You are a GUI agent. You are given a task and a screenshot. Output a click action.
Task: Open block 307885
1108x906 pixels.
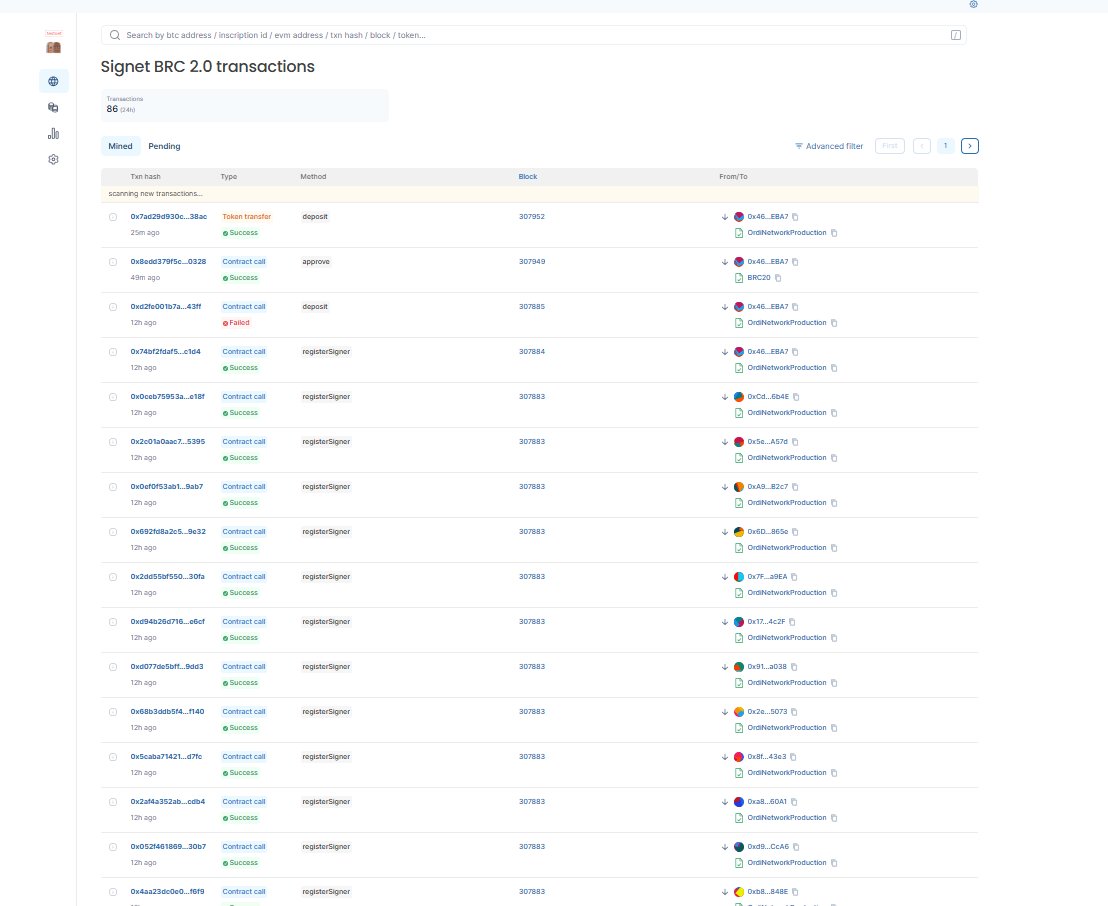531,307
